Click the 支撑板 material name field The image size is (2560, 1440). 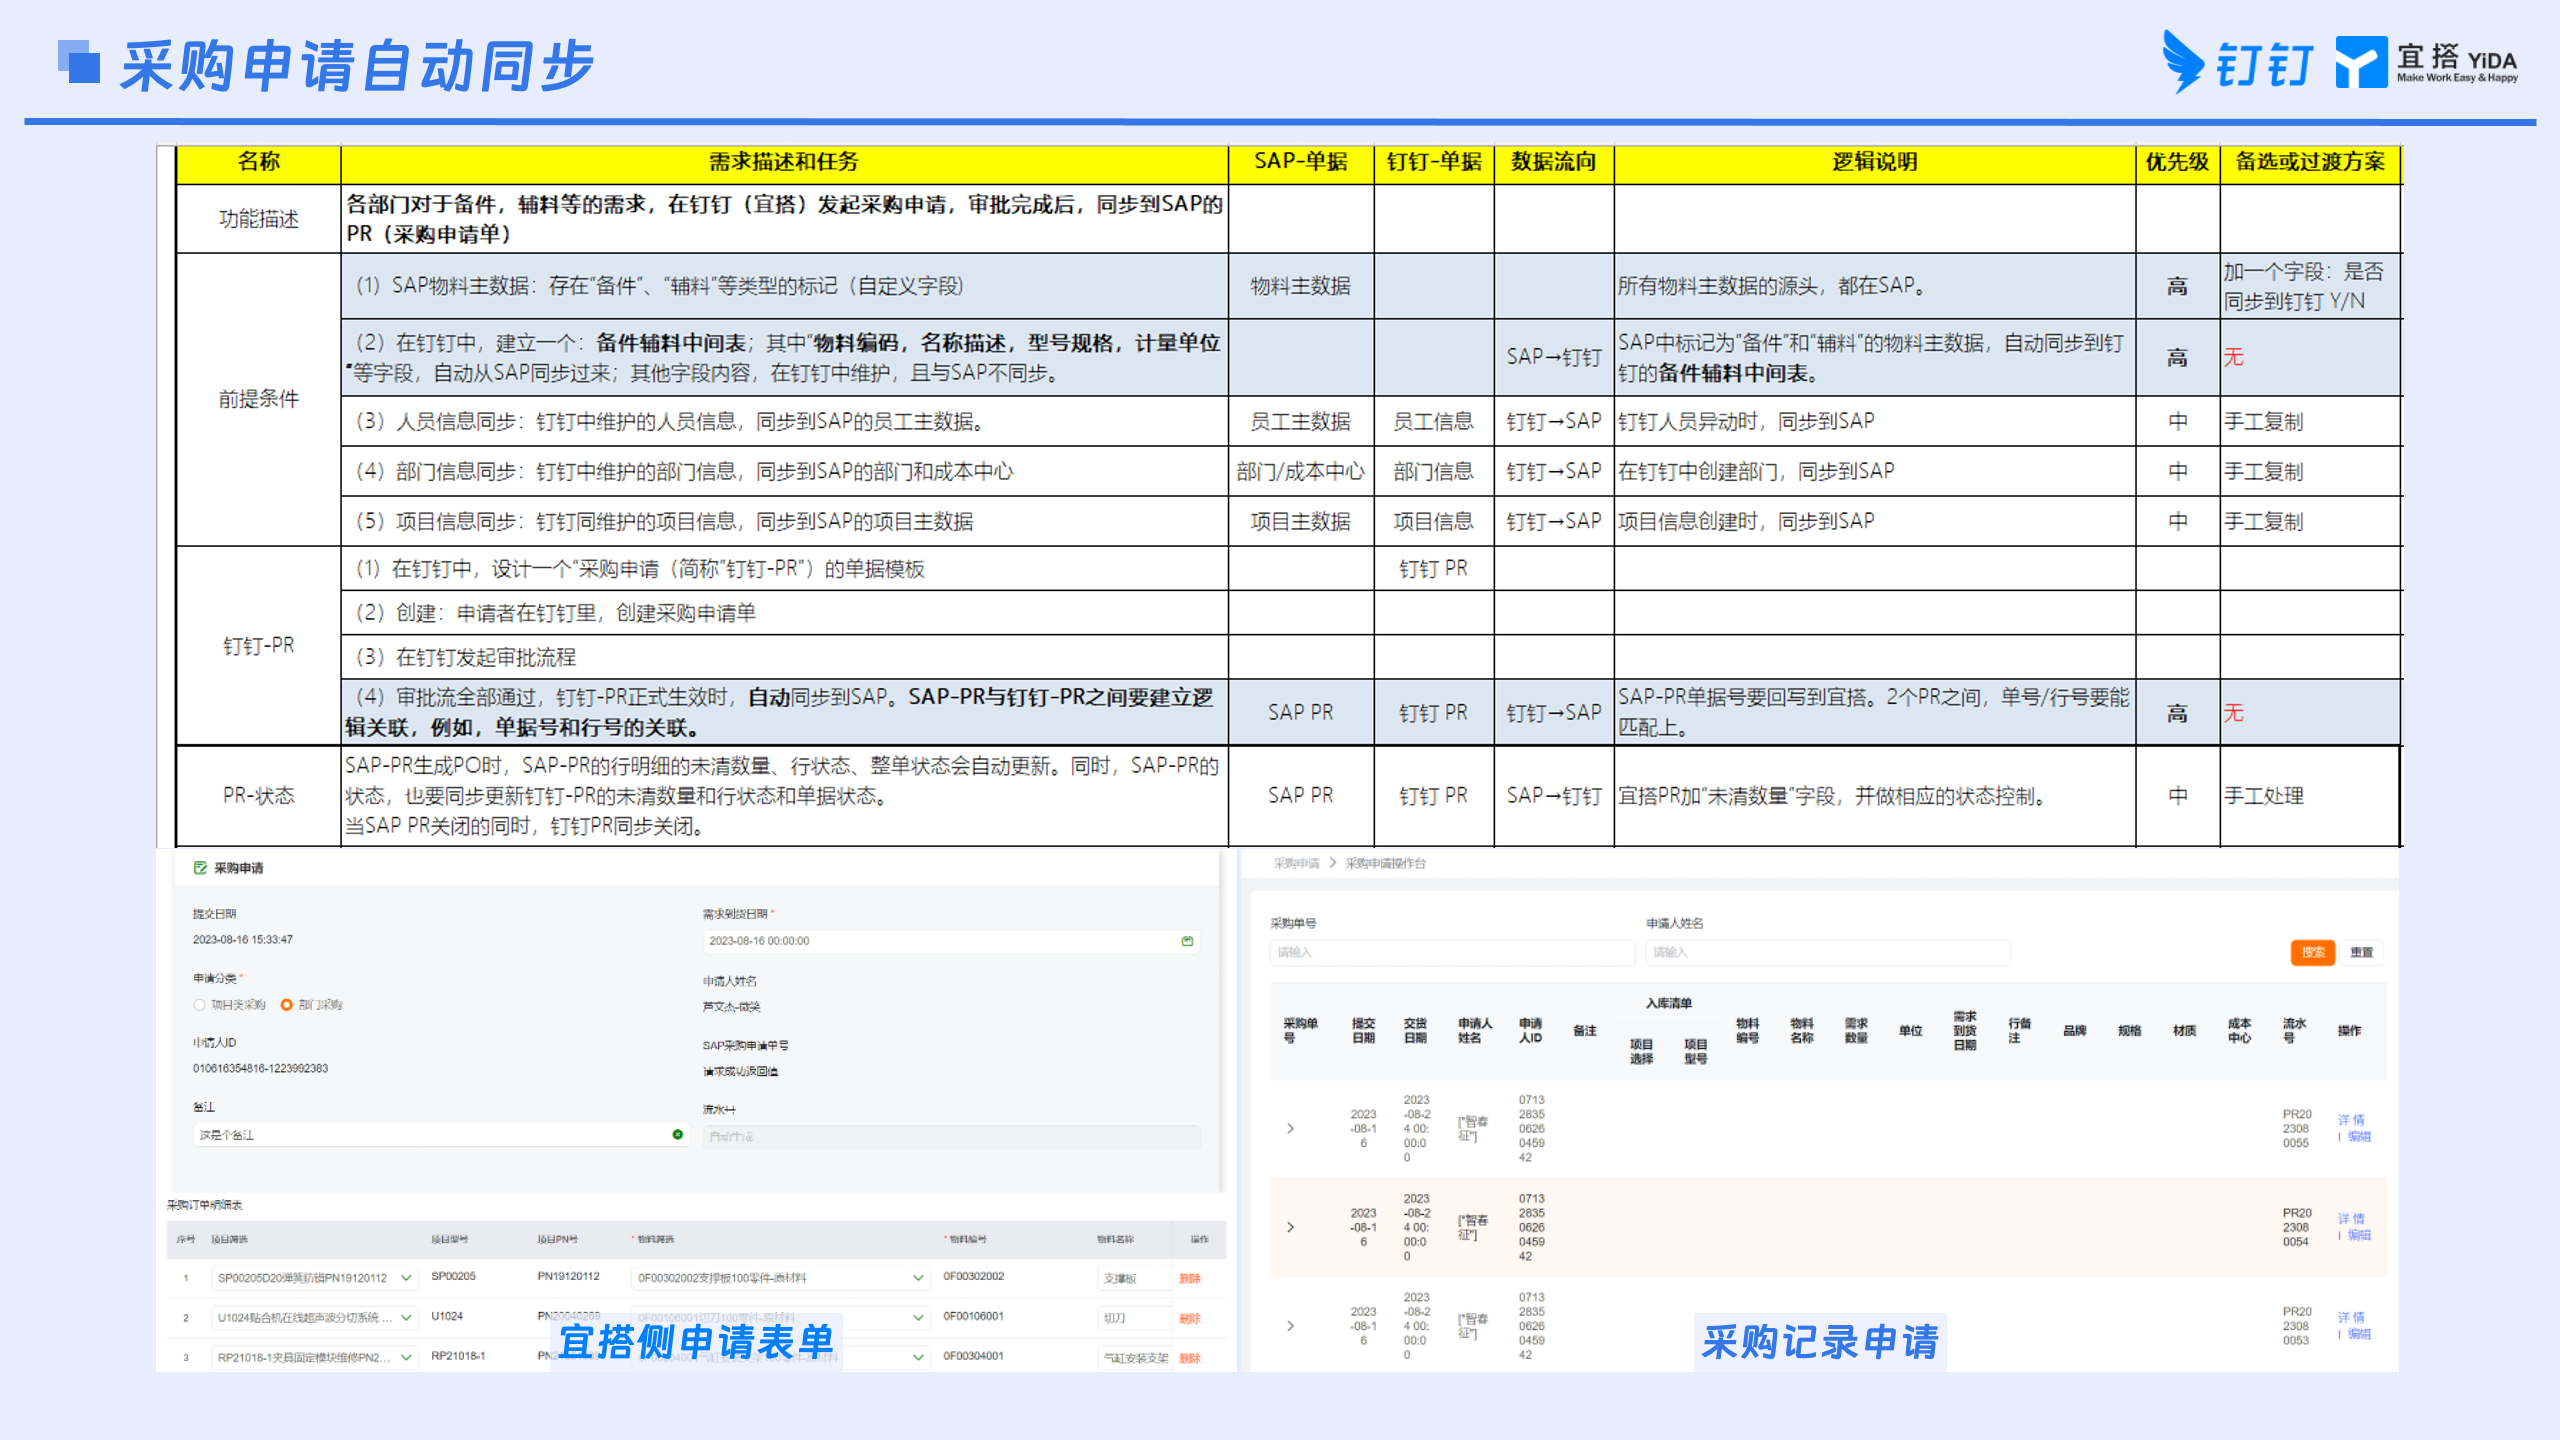pos(1133,1278)
